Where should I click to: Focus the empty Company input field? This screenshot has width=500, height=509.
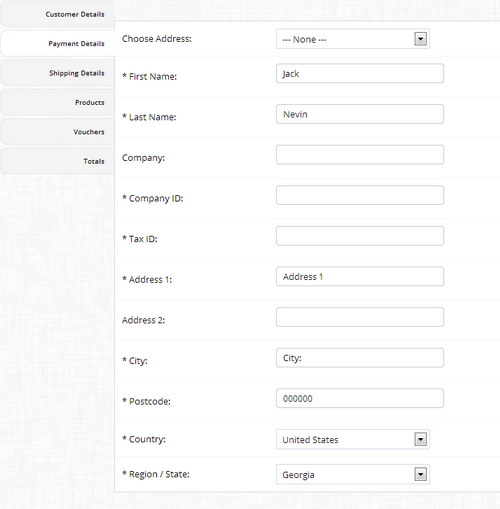tap(360, 155)
